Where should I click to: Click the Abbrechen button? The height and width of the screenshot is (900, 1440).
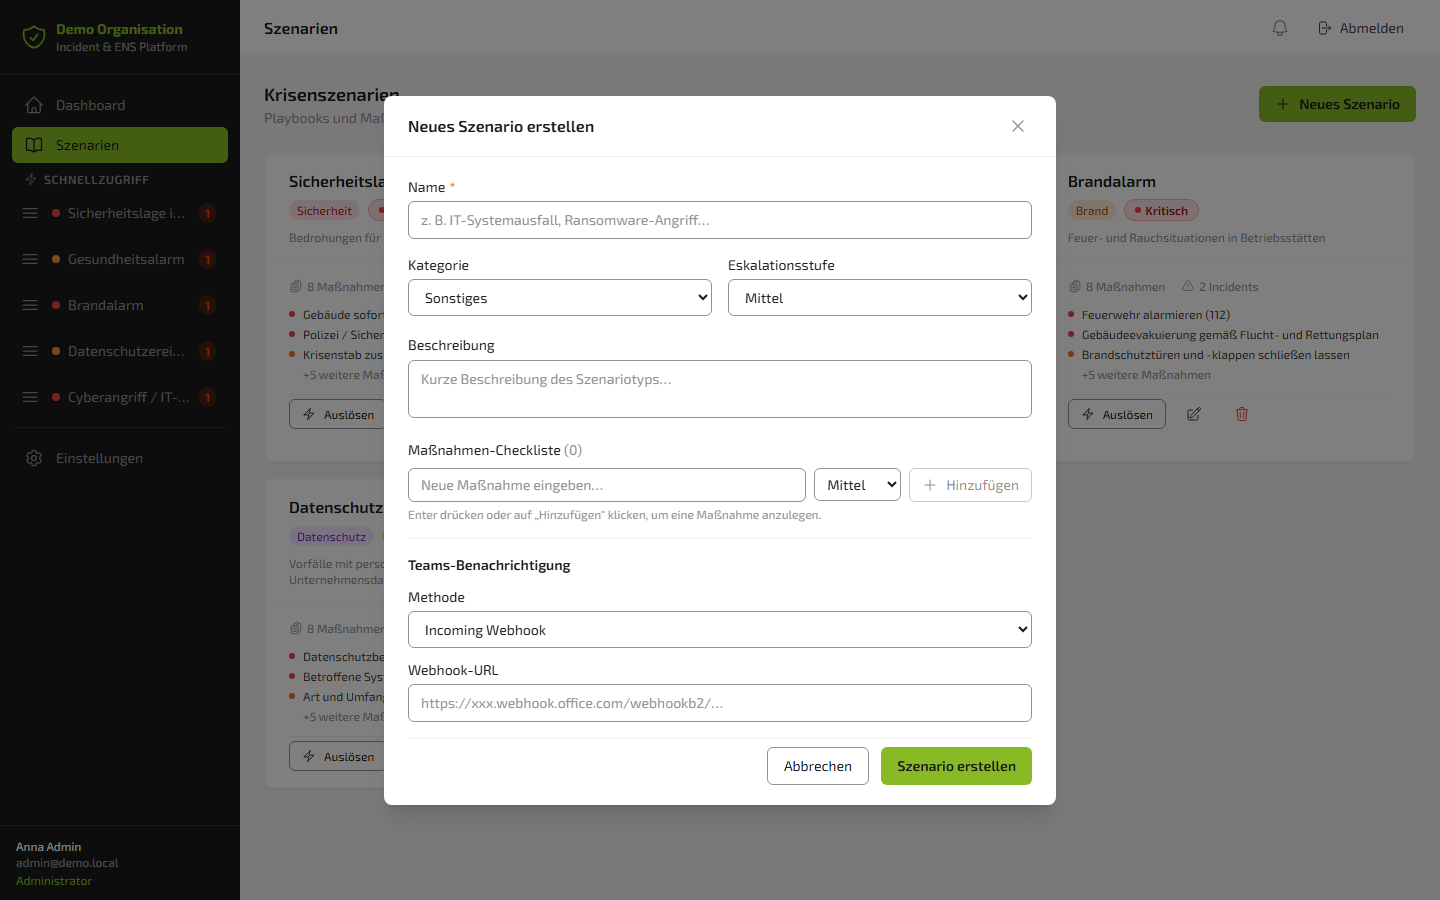818,766
